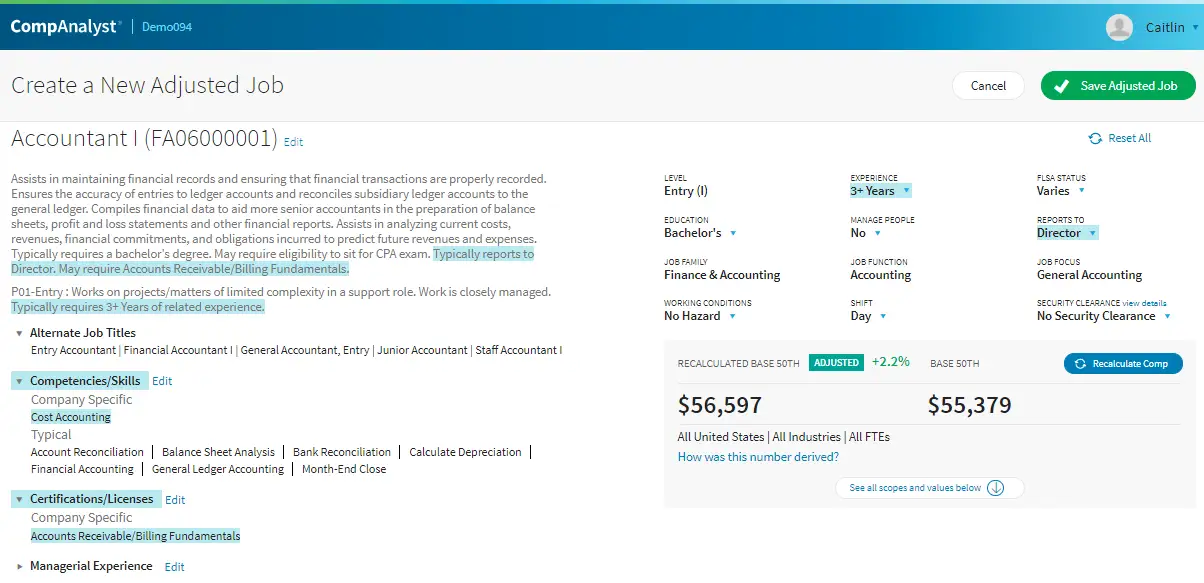Click the Recalculate Comp button
1204x583 pixels.
(1123, 364)
